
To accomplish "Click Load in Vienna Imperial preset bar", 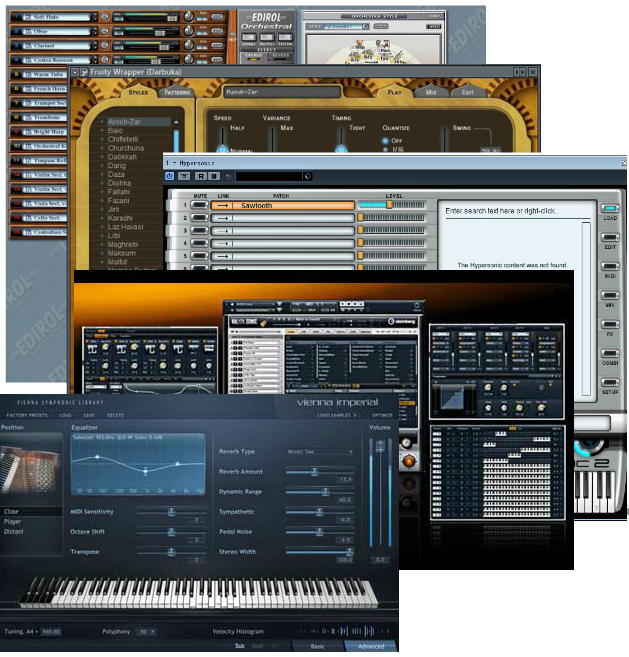I will 65,415.
